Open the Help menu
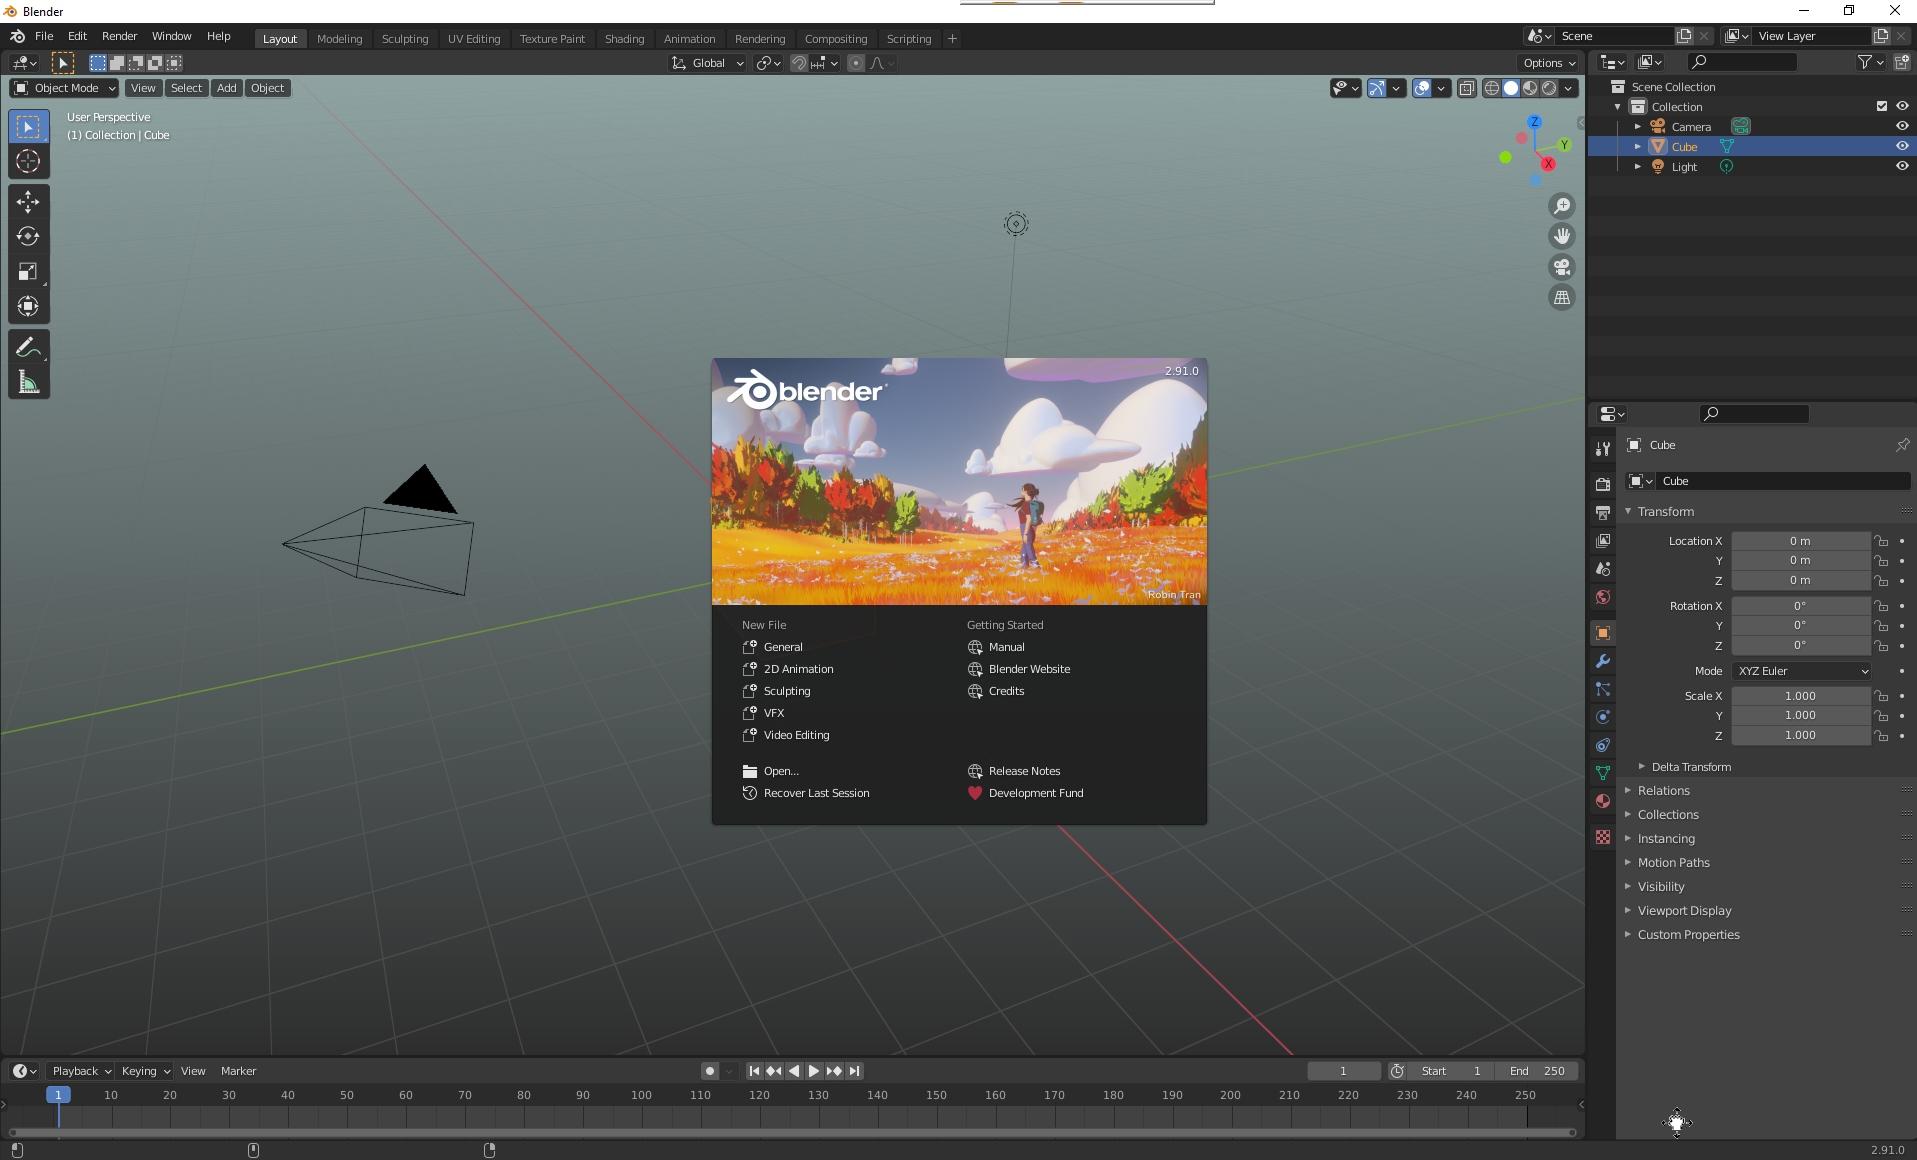The image size is (1917, 1160). pos(218,36)
